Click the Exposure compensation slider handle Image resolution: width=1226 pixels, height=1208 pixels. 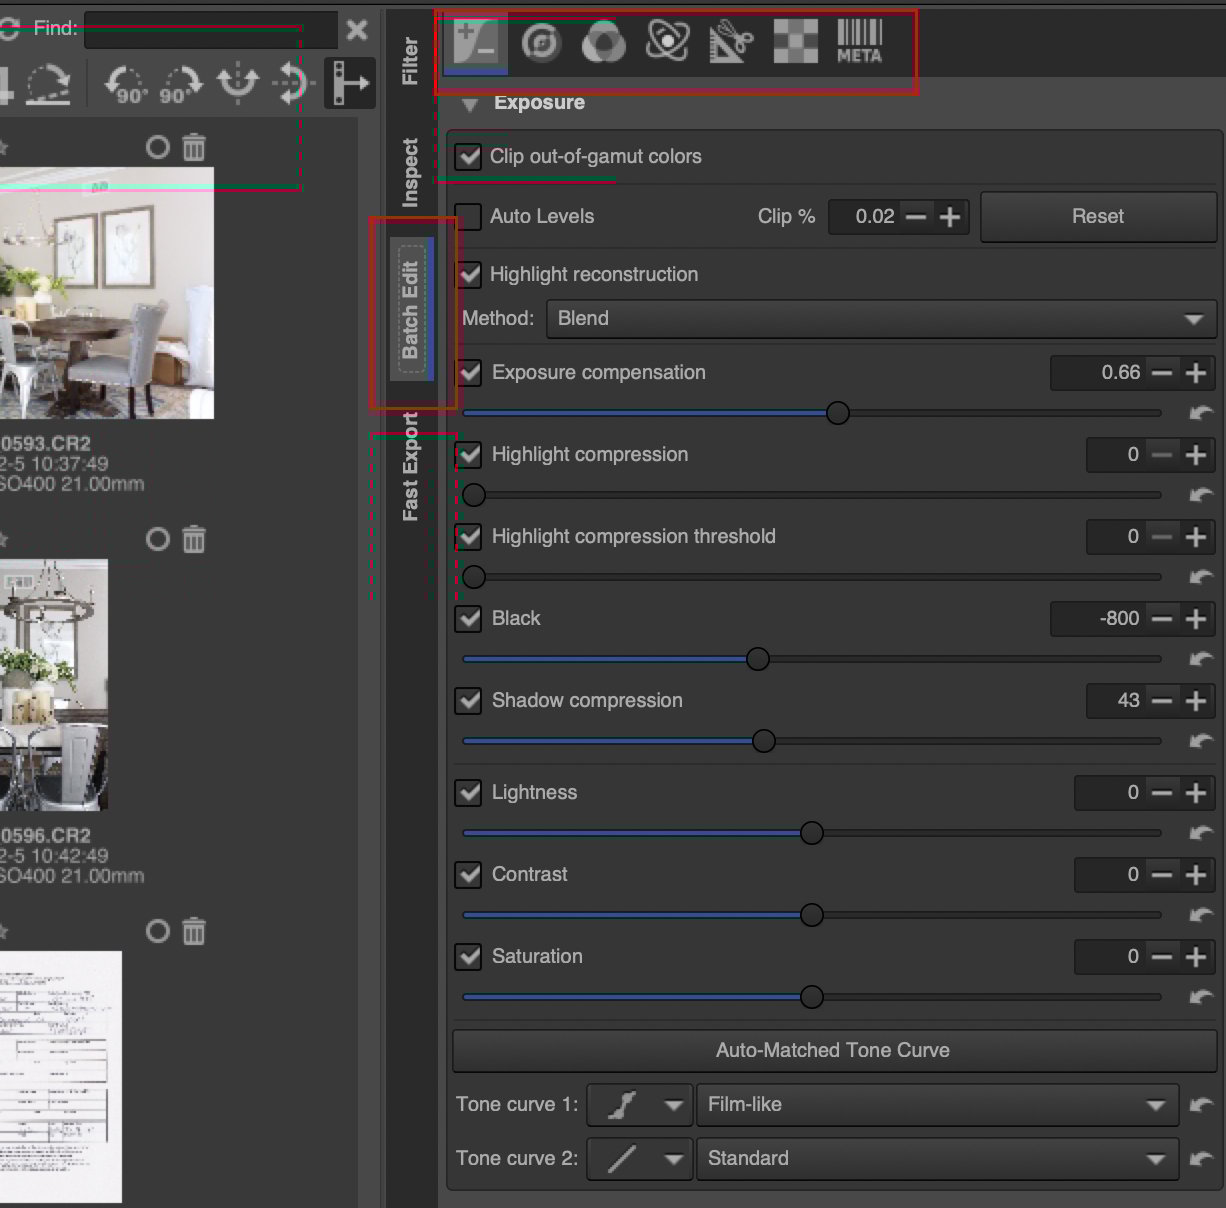pos(838,413)
